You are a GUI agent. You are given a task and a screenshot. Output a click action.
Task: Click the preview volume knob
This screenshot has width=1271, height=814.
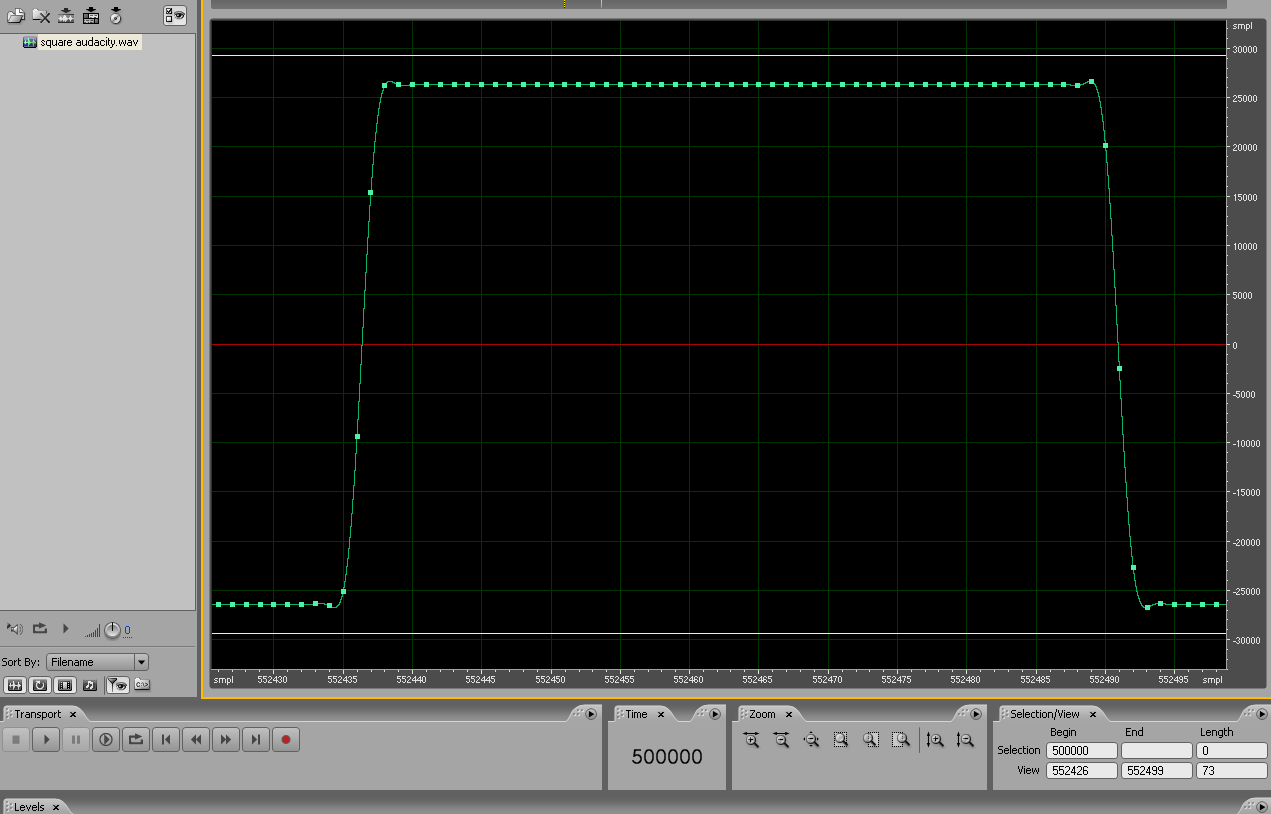click(x=112, y=629)
